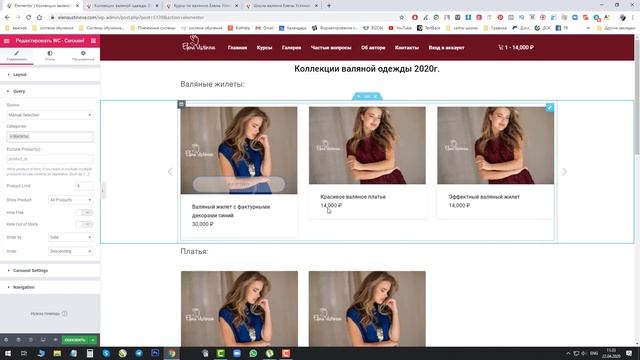
Task: Open the Order dropdown showing Descending
Action: coord(71,251)
